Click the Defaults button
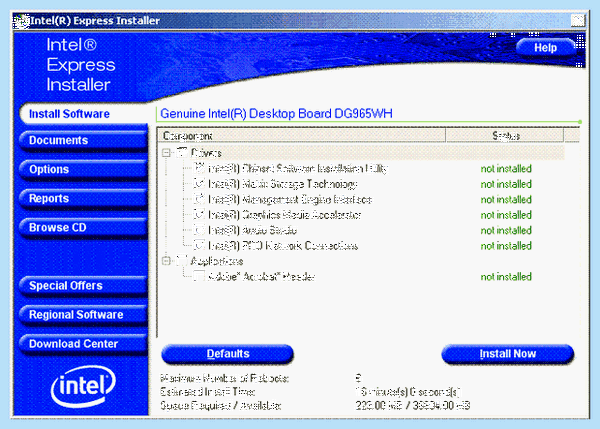600x429 pixels. click(228, 354)
